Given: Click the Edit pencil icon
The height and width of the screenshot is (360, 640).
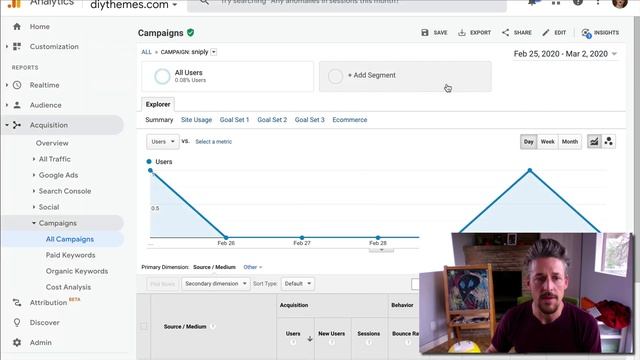Looking at the screenshot, I should pyautogui.click(x=546, y=32).
